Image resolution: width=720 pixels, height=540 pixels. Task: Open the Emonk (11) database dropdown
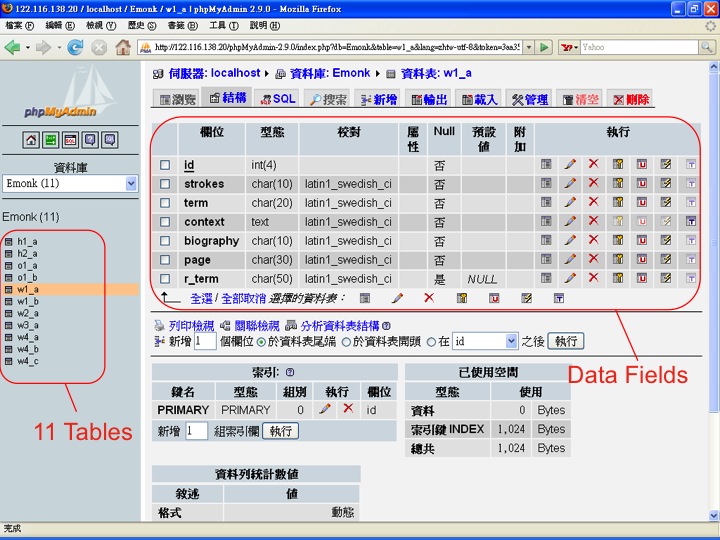(70, 184)
